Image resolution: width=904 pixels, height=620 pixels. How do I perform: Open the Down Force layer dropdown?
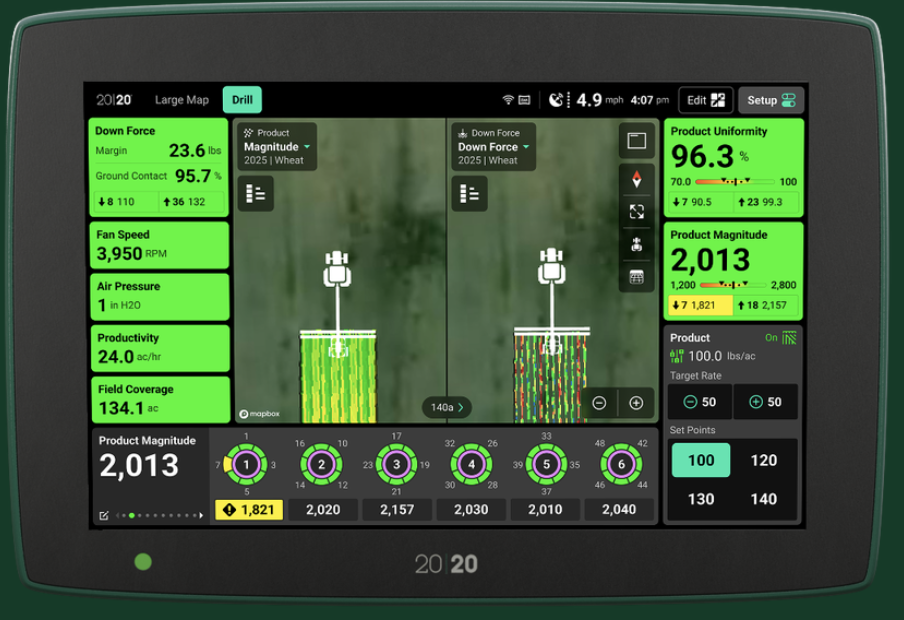click(494, 146)
